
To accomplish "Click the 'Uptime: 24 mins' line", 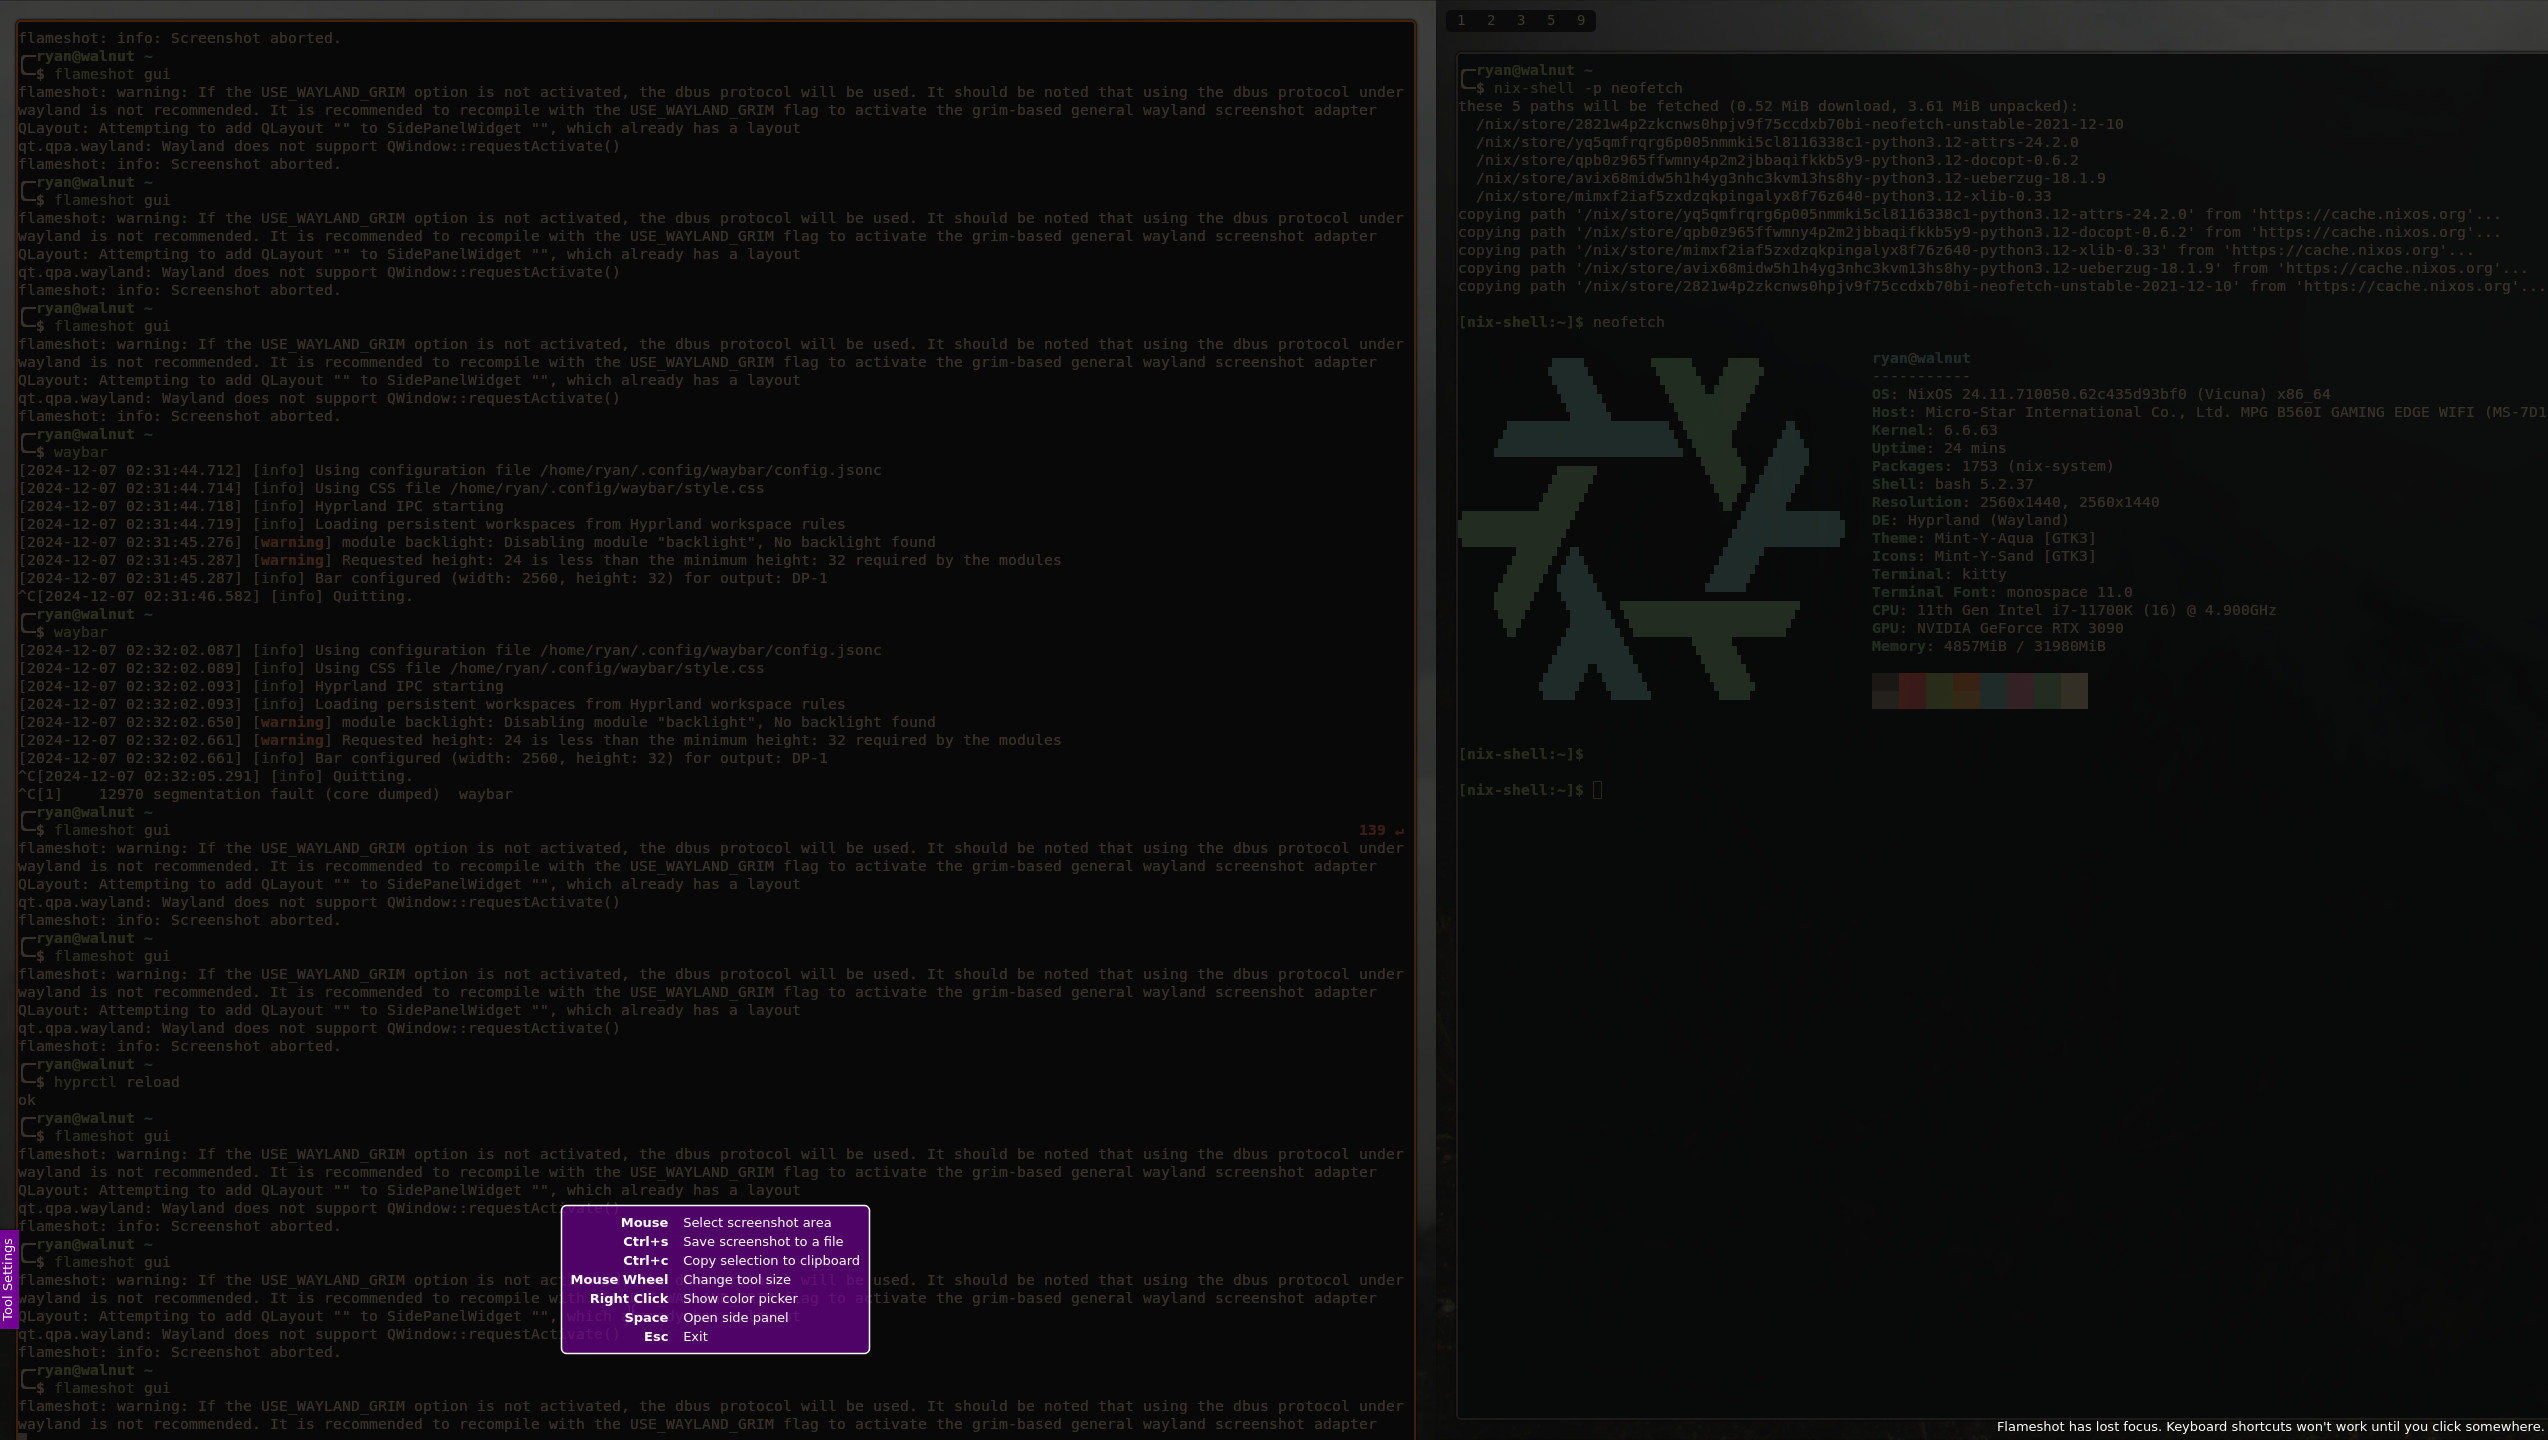I will [x=1939, y=450].
